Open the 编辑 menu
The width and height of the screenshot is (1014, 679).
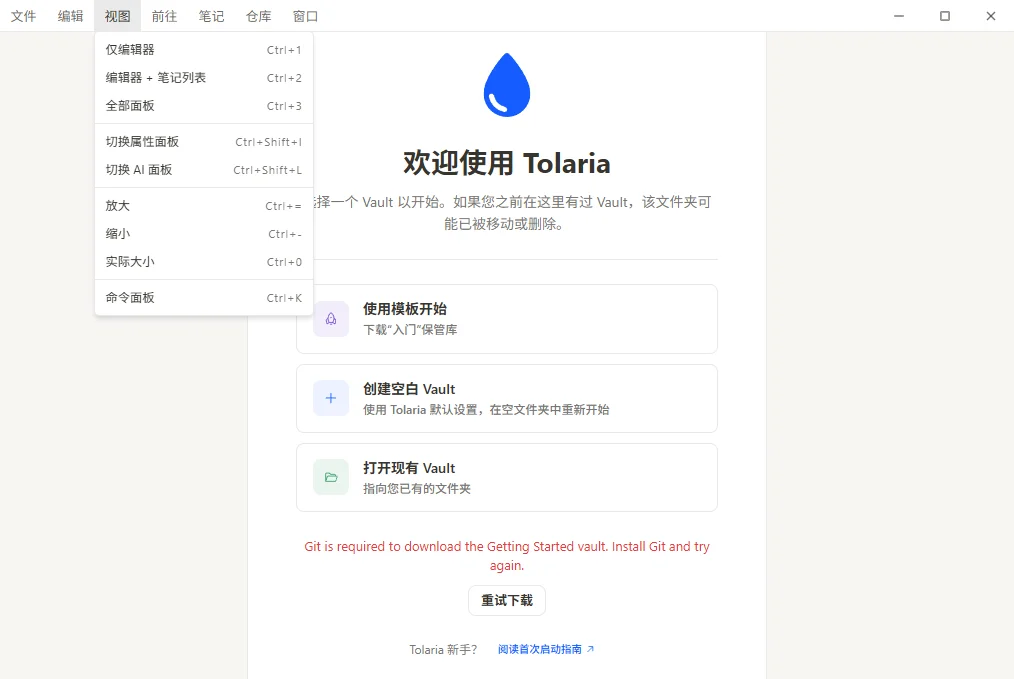(70, 16)
